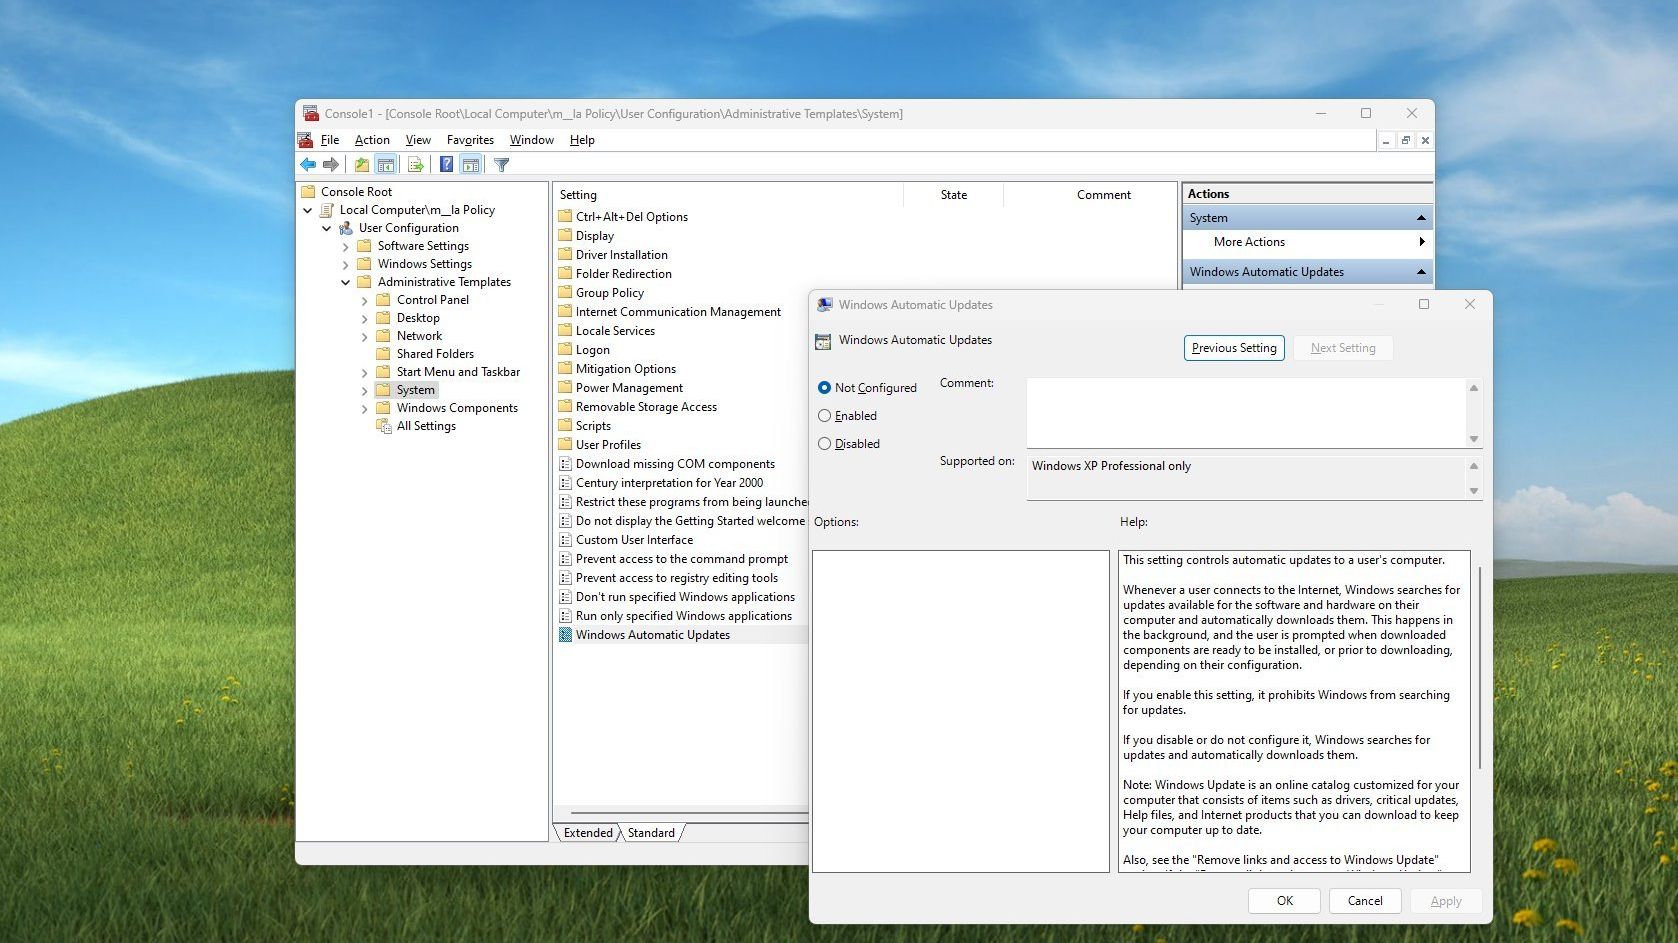This screenshot has height=943, width=1678.
Task: Click the blue Back arrow in toolbar
Action: (x=308, y=165)
